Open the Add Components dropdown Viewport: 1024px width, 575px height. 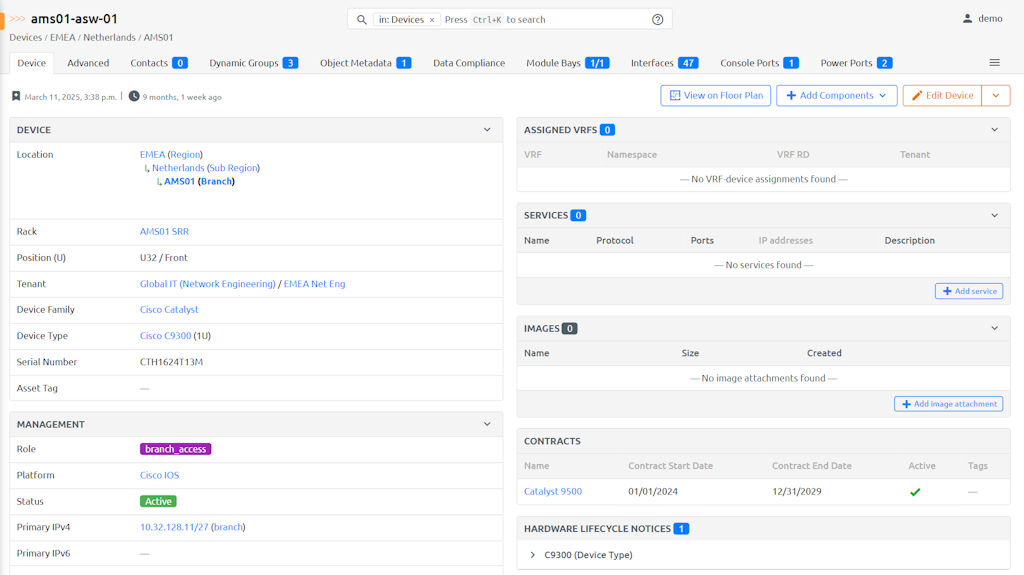pyautogui.click(x=836, y=95)
